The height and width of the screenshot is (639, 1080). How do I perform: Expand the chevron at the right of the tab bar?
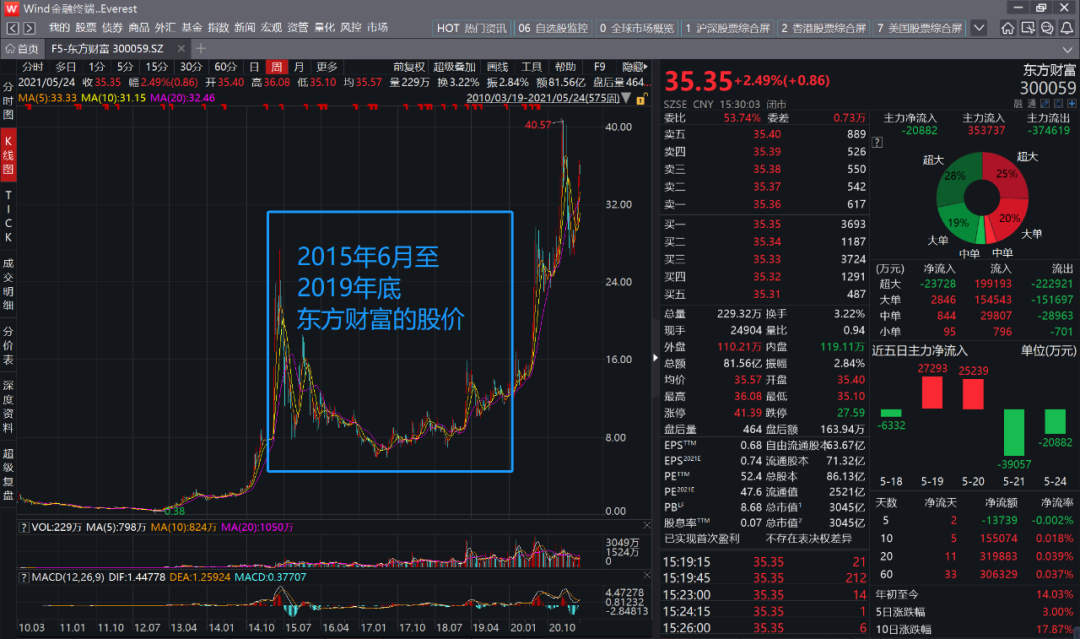tap(1068, 49)
